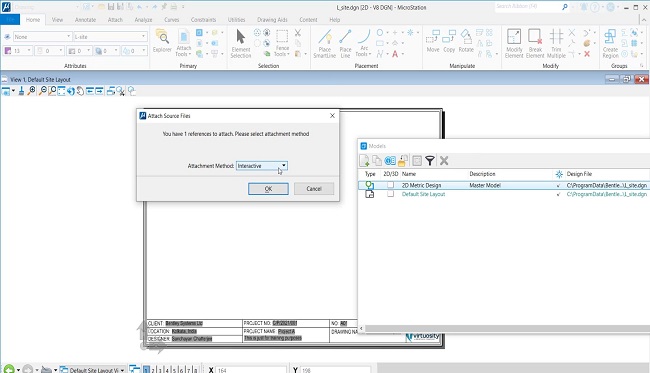The image size is (650, 373).
Task: Open the color 13 dropdown in Attributes
Action: tap(18, 51)
